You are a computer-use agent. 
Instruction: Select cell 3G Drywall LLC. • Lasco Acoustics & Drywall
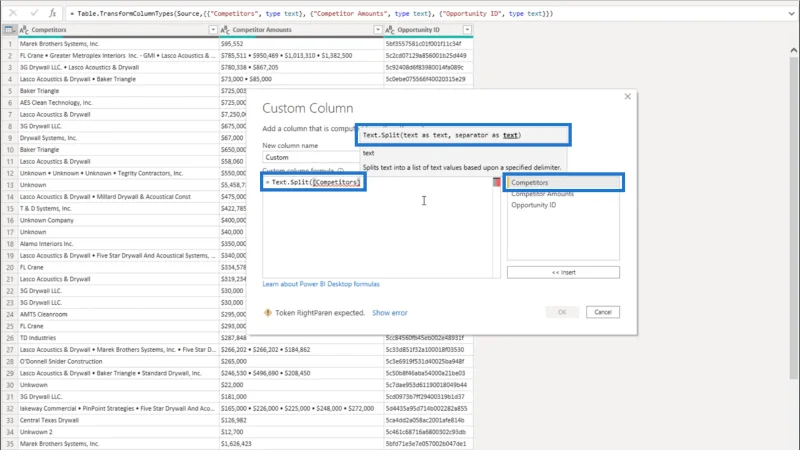pyautogui.click(x=118, y=67)
